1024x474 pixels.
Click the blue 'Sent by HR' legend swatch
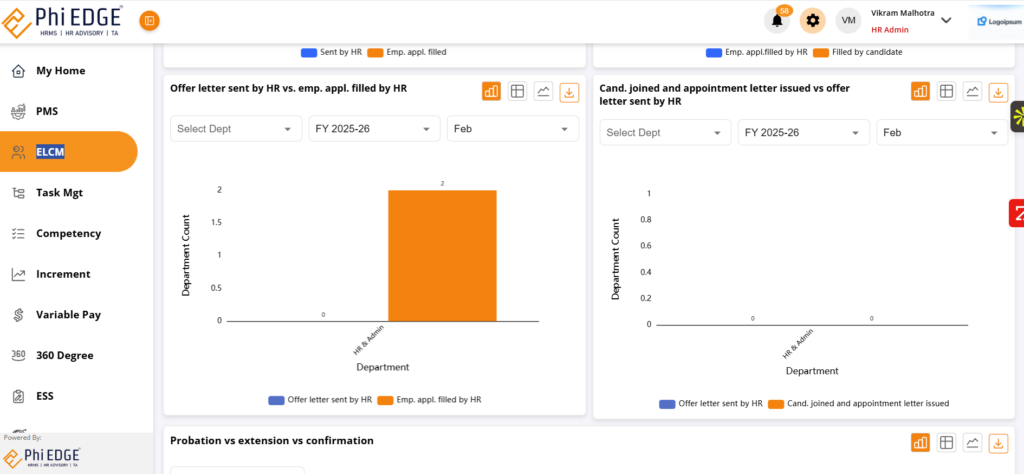click(308, 52)
